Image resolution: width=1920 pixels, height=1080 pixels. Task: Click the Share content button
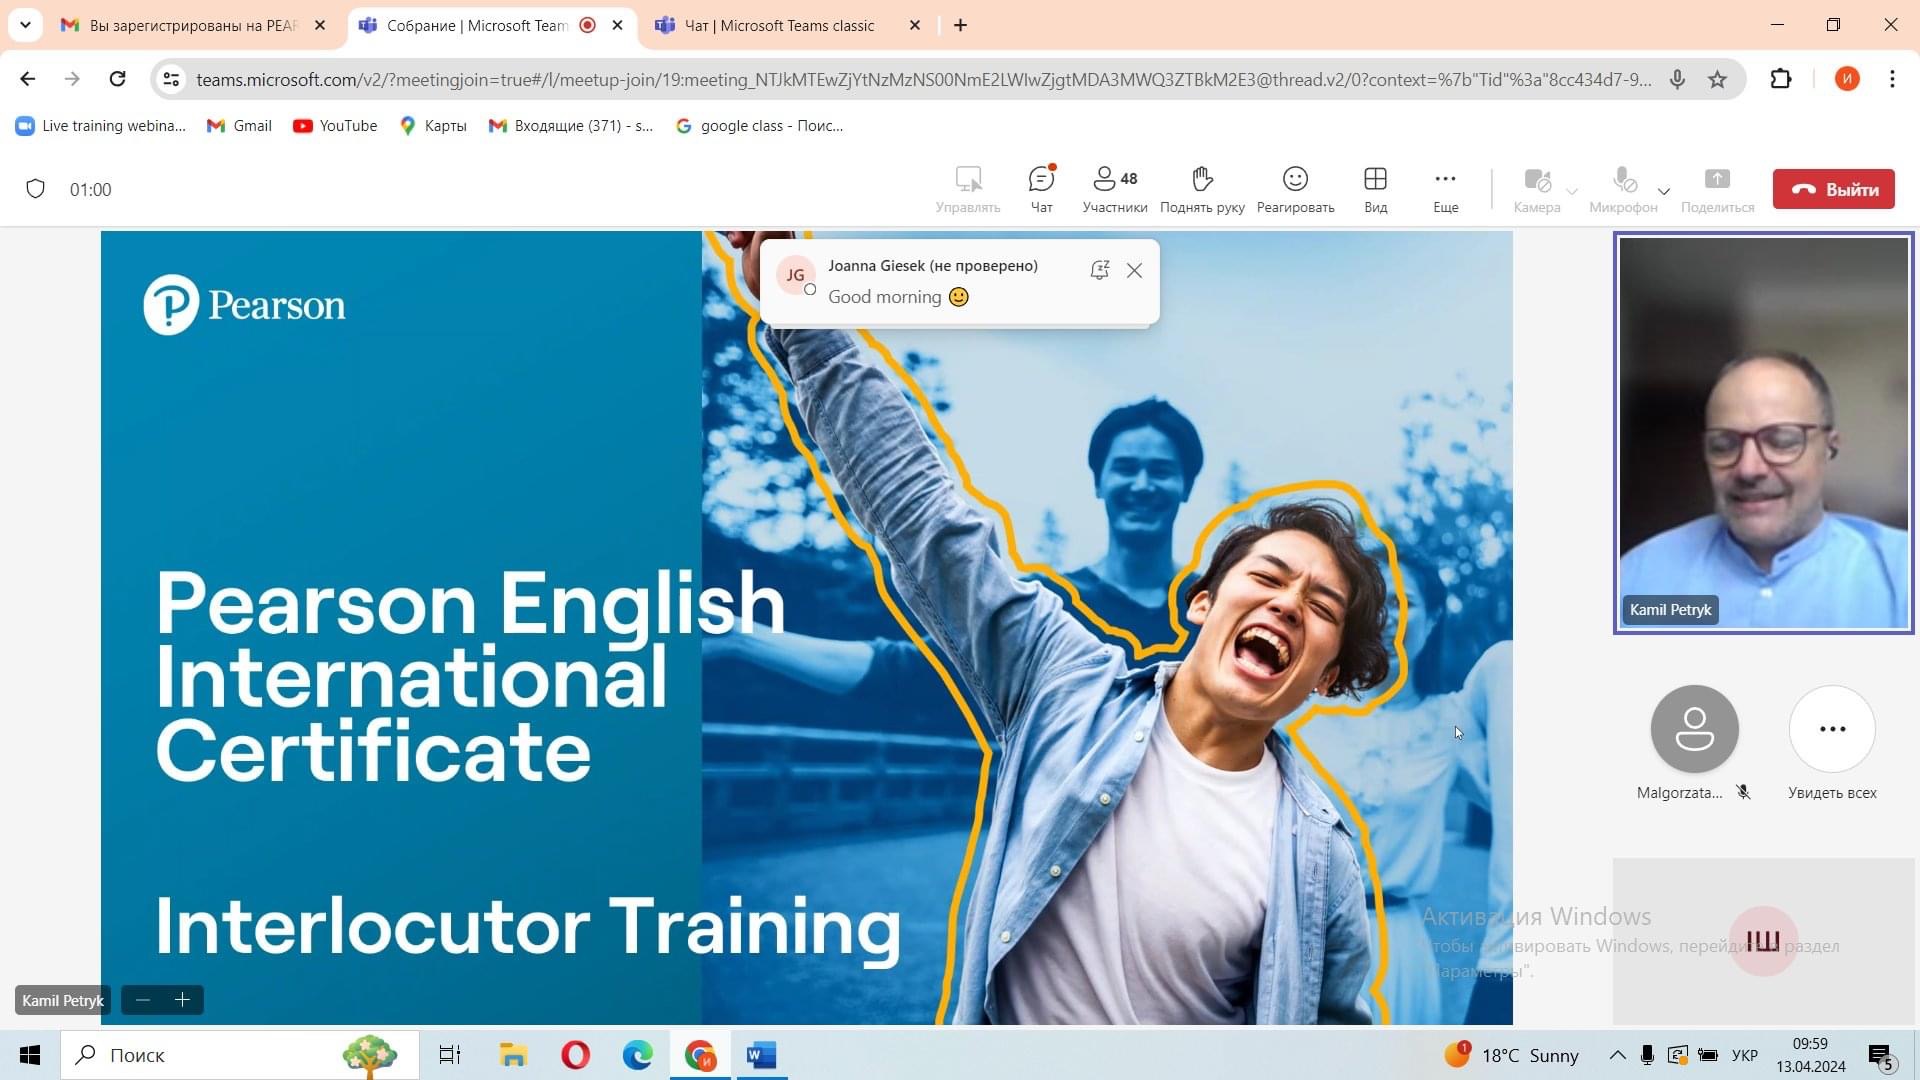coord(1717,189)
